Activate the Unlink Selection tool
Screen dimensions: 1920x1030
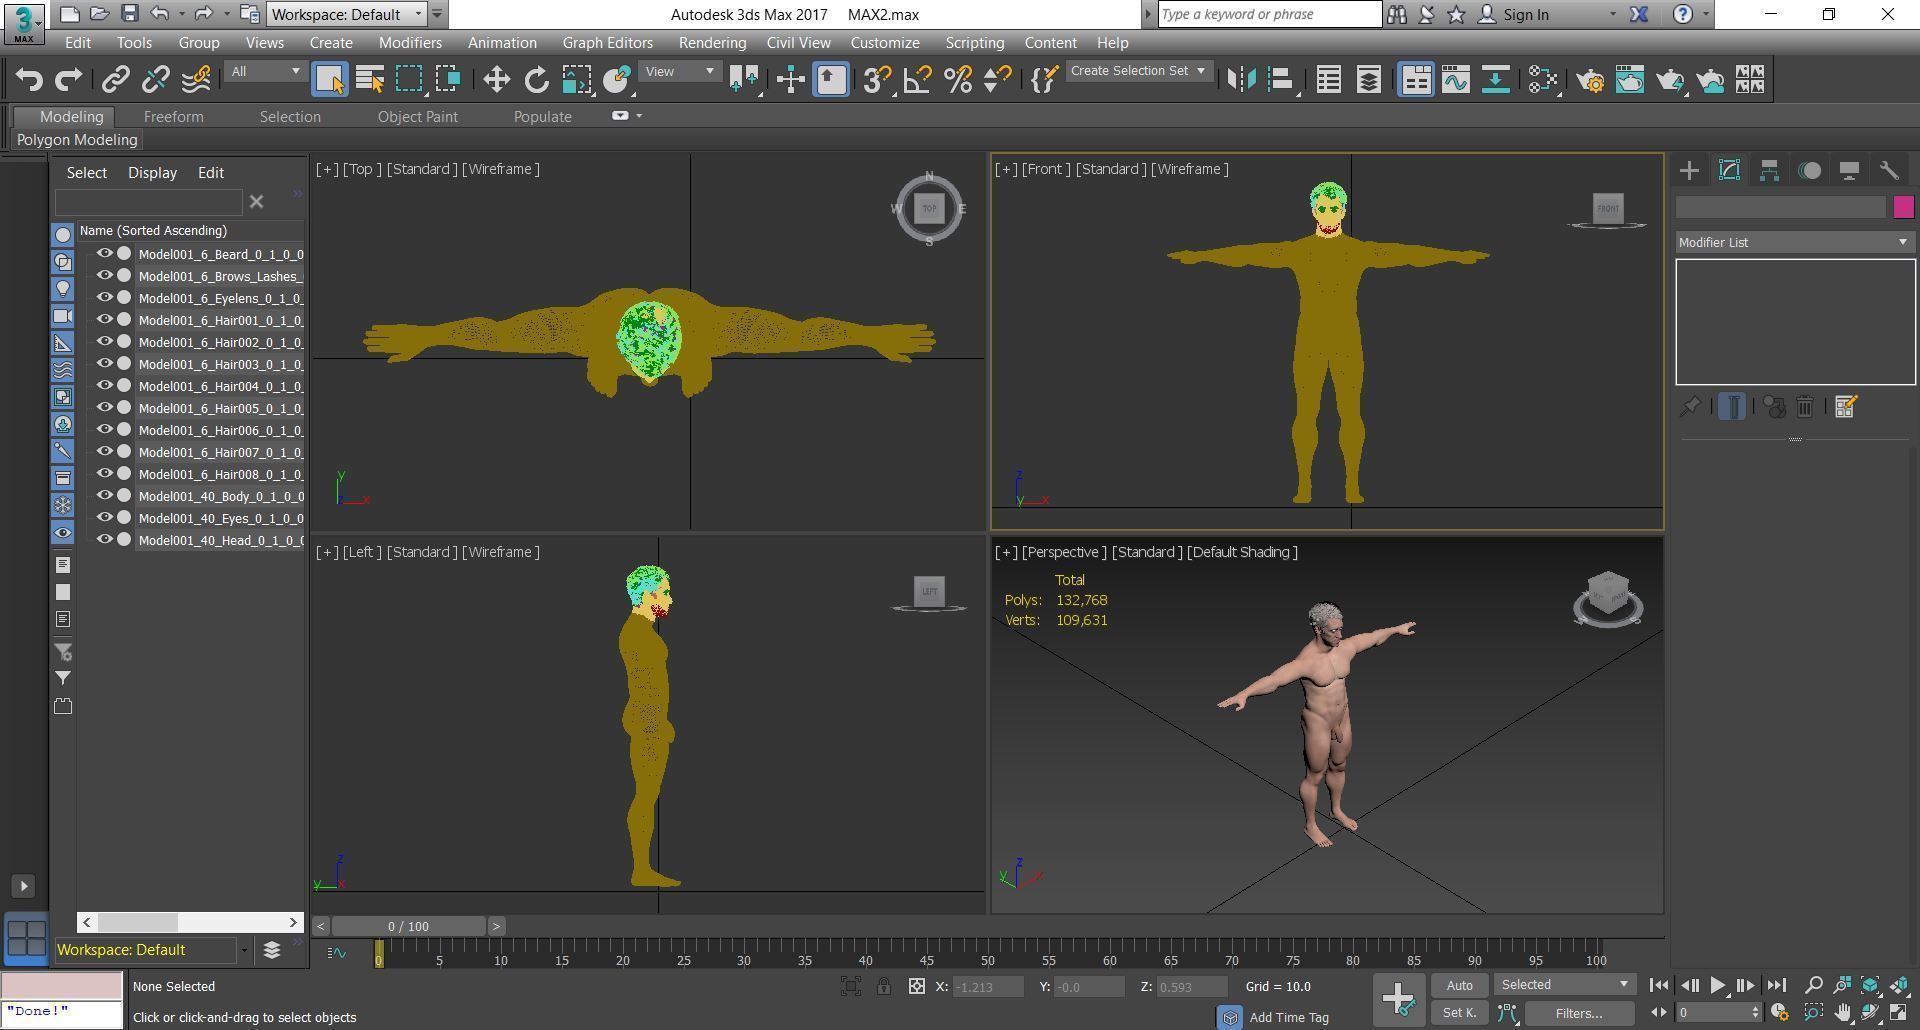tap(156, 80)
